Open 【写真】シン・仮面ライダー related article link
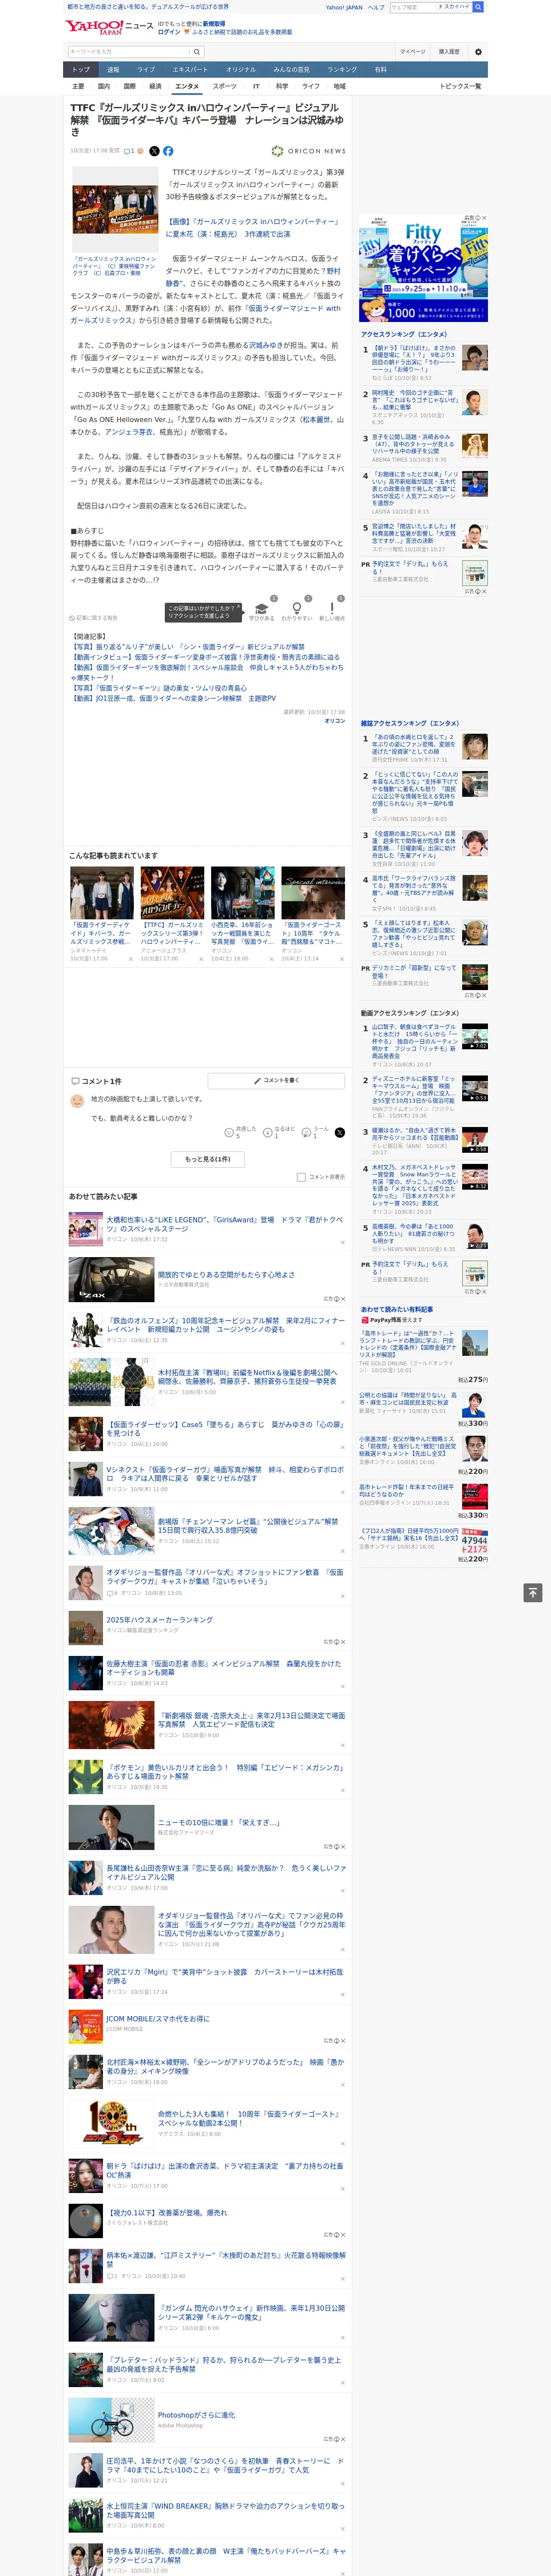This screenshot has width=551, height=2576. click(x=189, y=647)
